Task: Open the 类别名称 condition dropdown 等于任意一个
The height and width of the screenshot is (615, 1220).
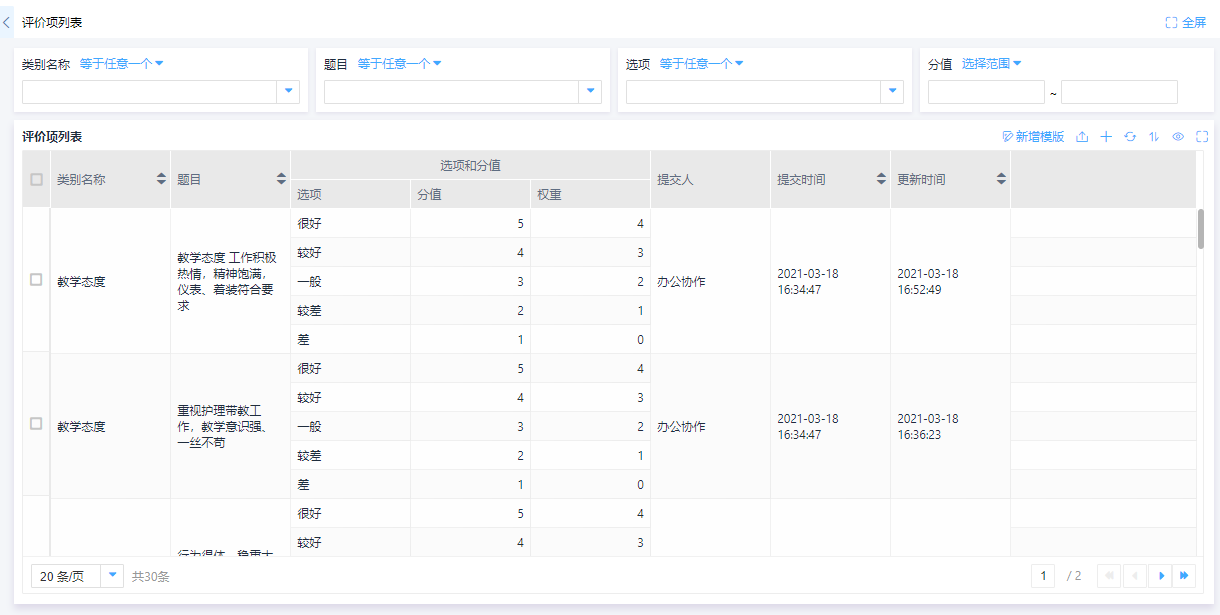Action: tap(121, 64)
